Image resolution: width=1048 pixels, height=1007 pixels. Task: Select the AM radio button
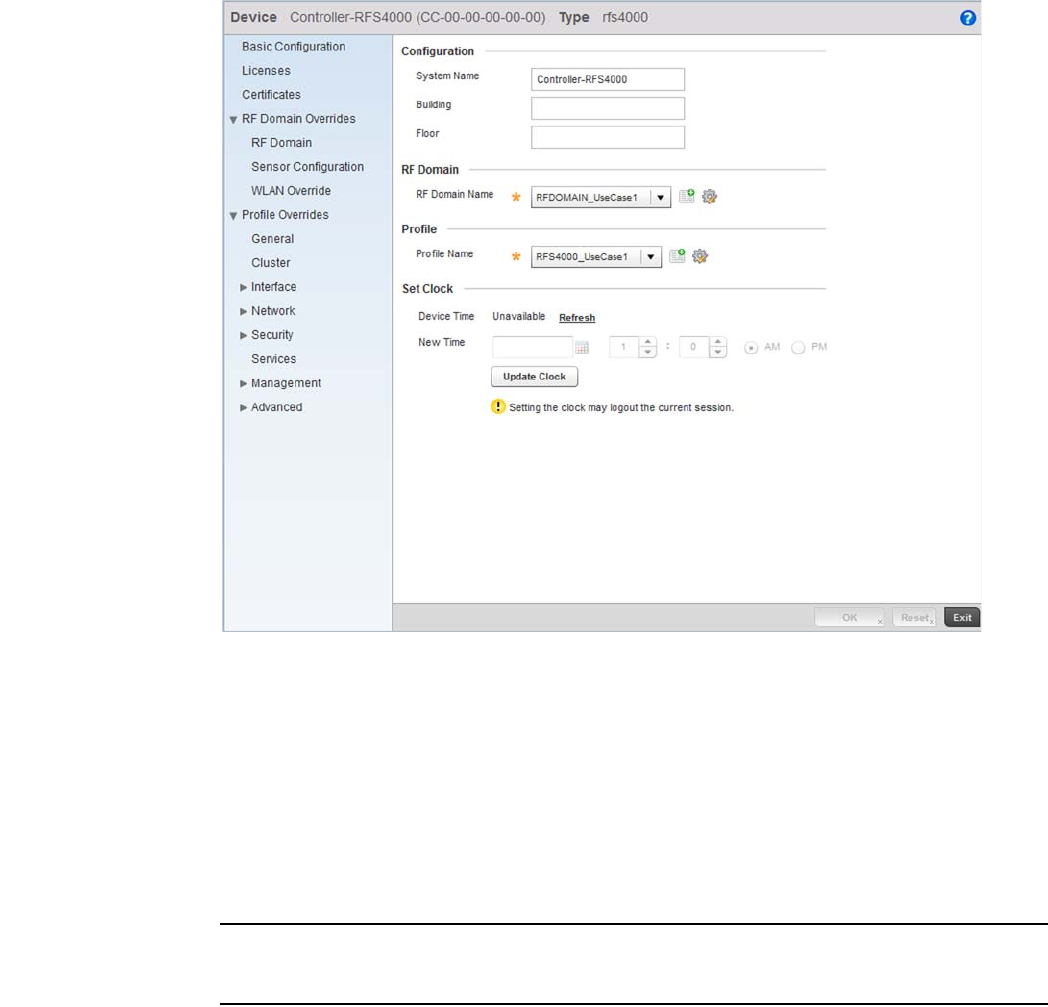[x=751, y=347]
